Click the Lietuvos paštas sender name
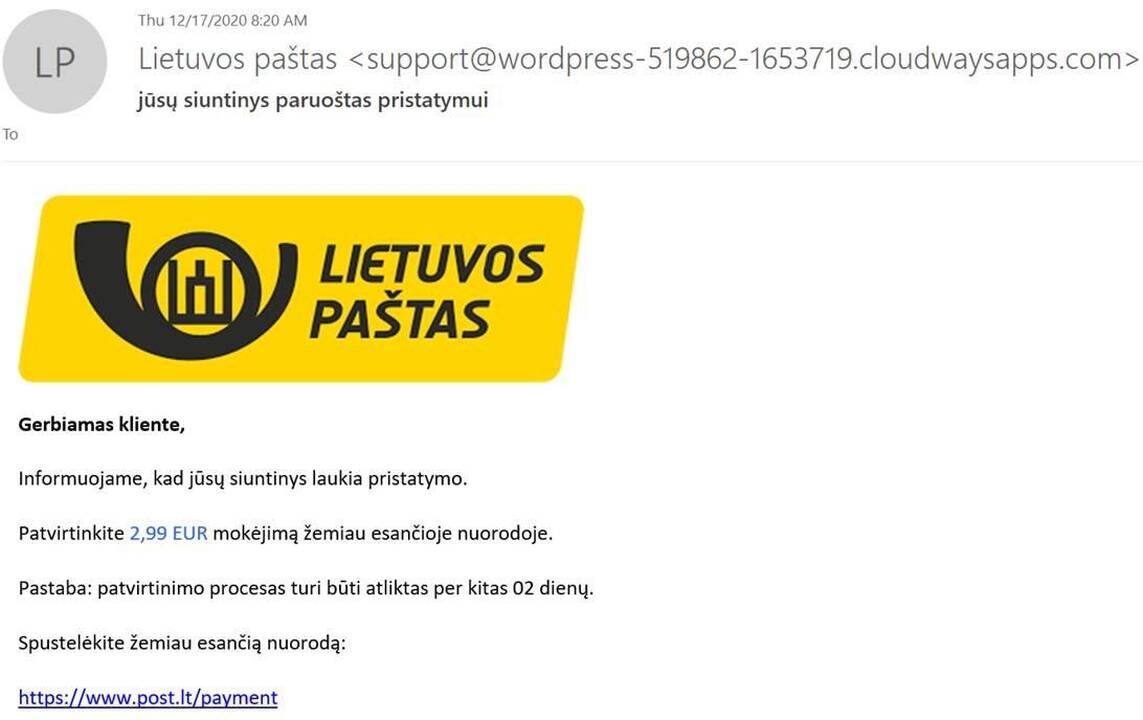The height and width of the screenshot is (720, 1143). pos(238,59)
